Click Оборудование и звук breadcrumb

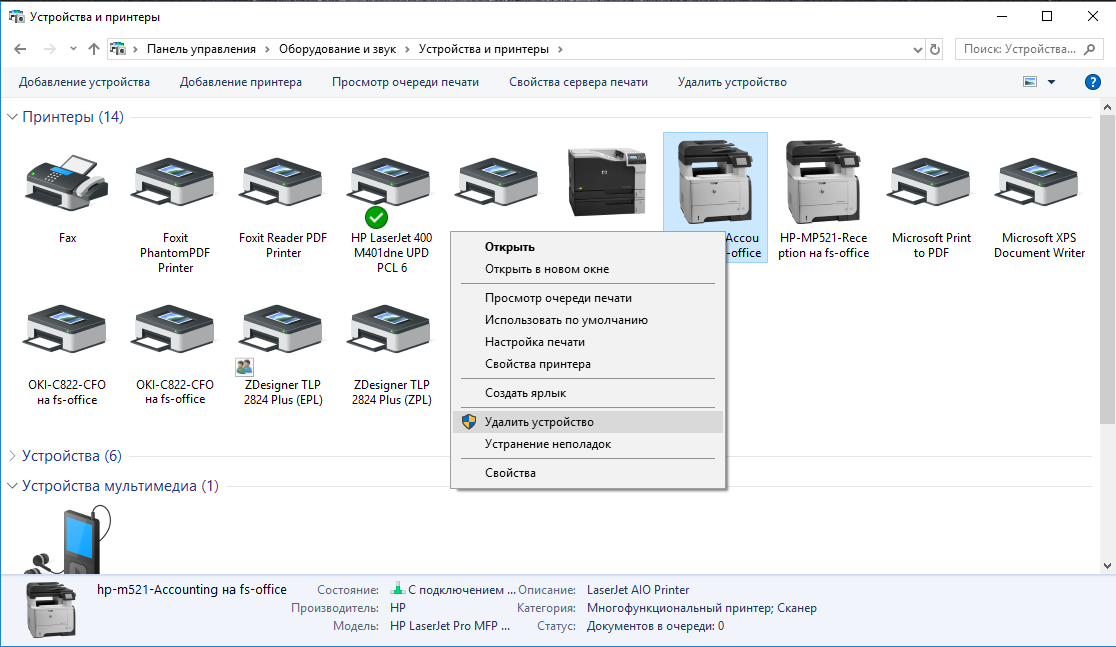point(337,49)
